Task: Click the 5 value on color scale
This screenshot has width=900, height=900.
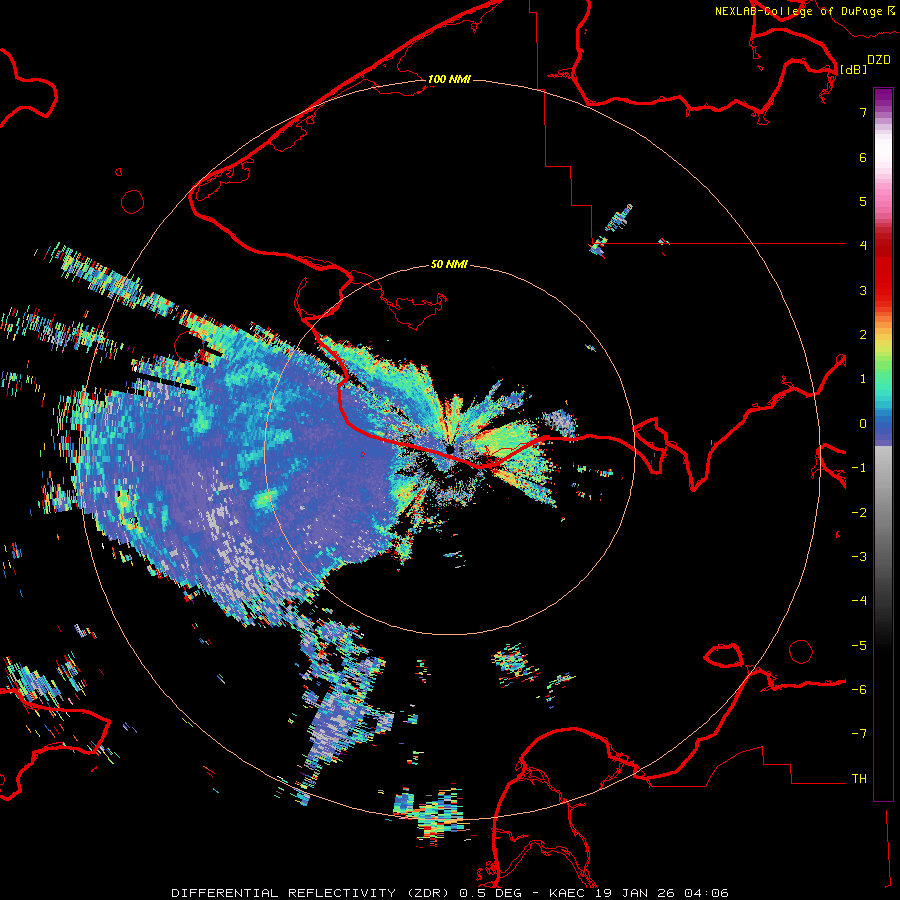Action: point(863,201)
